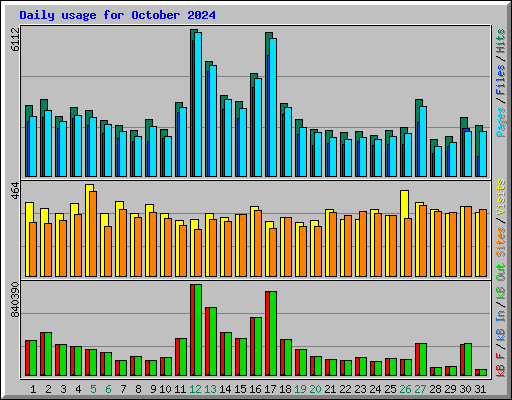Click day 12 on the x-axis
This screenshot has height=400, width=512.
[x=195, y=389]
